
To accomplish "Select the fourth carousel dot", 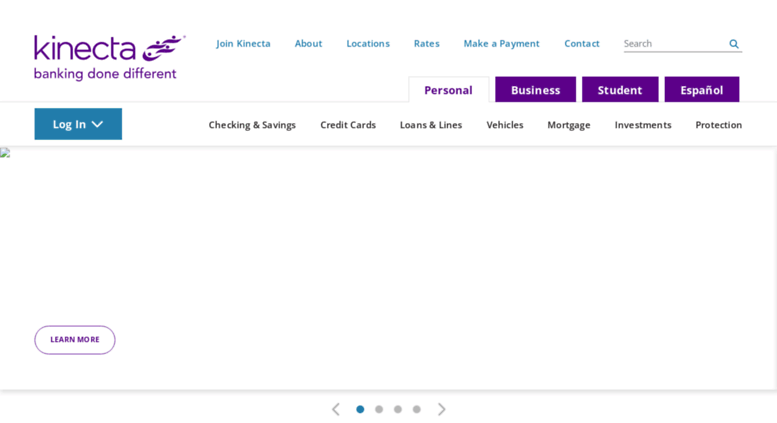I will coord(417,409).
